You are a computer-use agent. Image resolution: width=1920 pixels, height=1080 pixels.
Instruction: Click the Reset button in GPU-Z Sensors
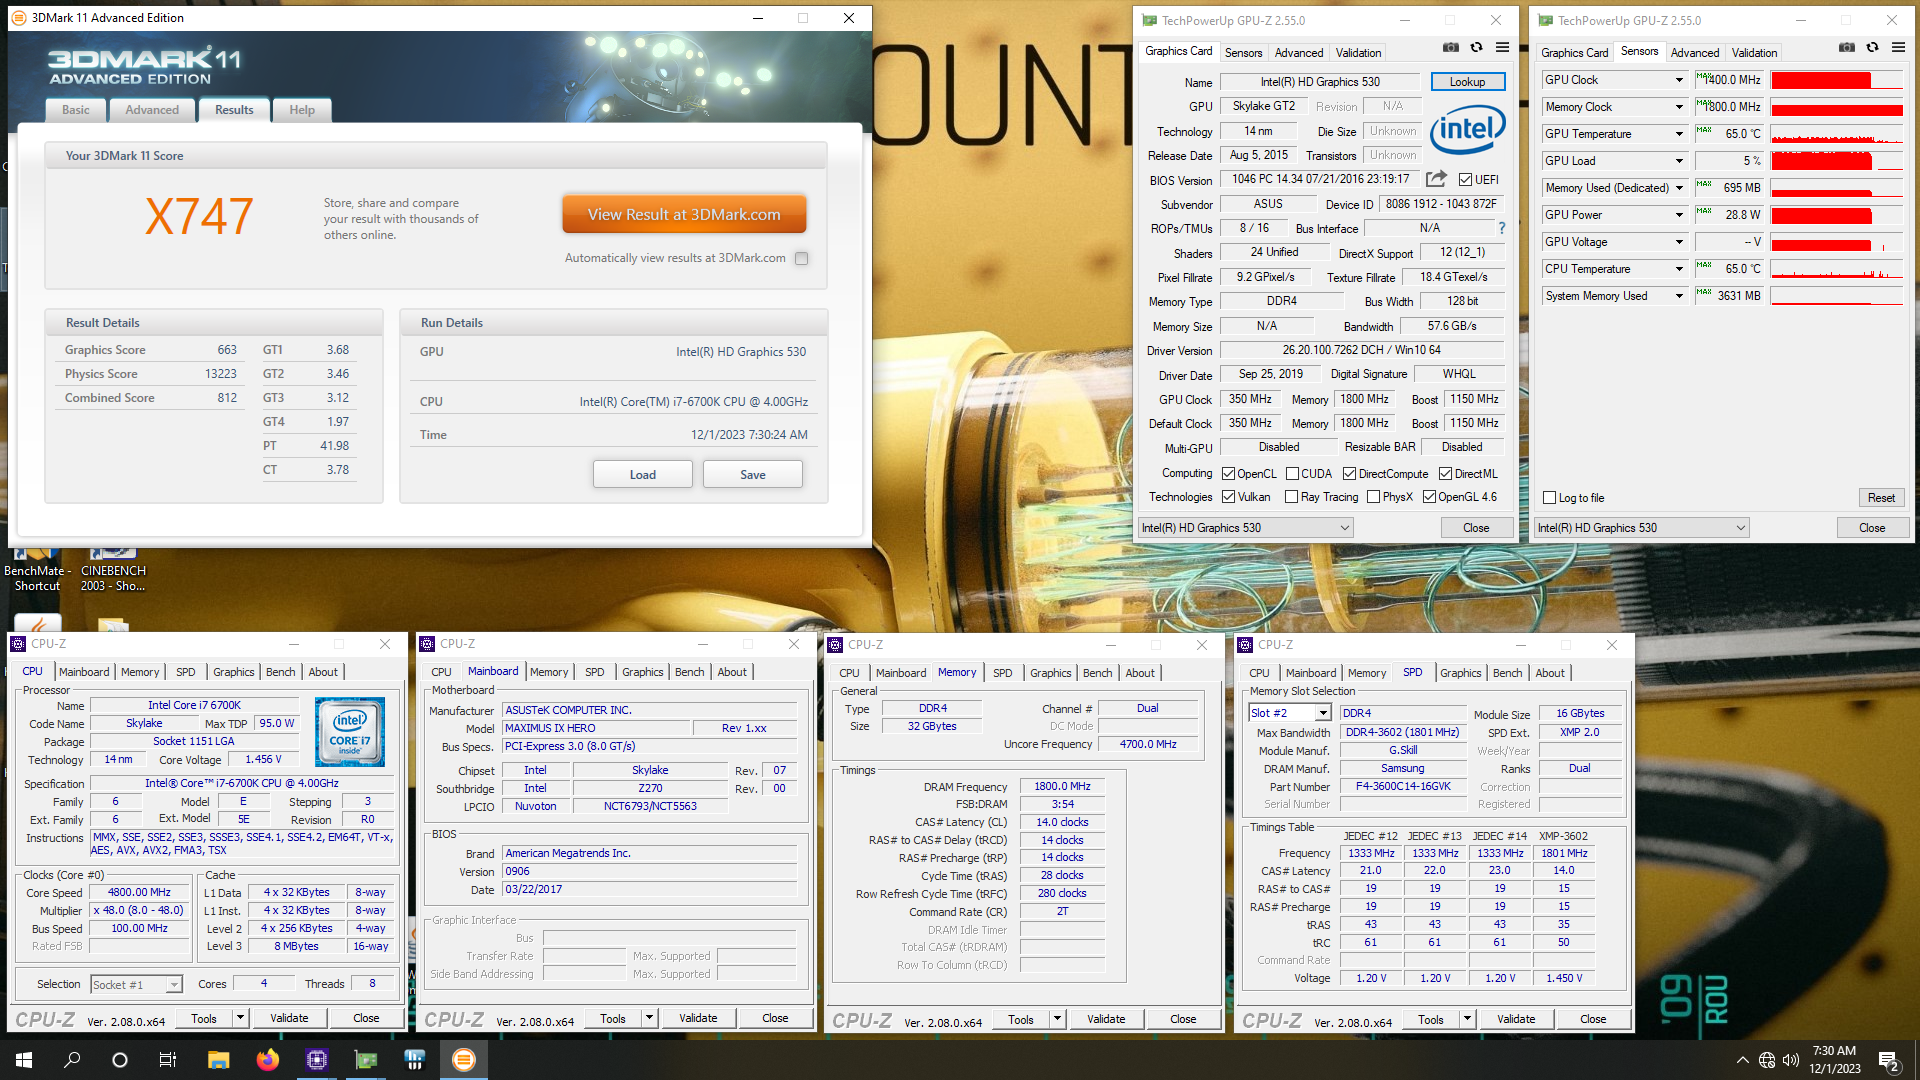(x=1880, y=498)
